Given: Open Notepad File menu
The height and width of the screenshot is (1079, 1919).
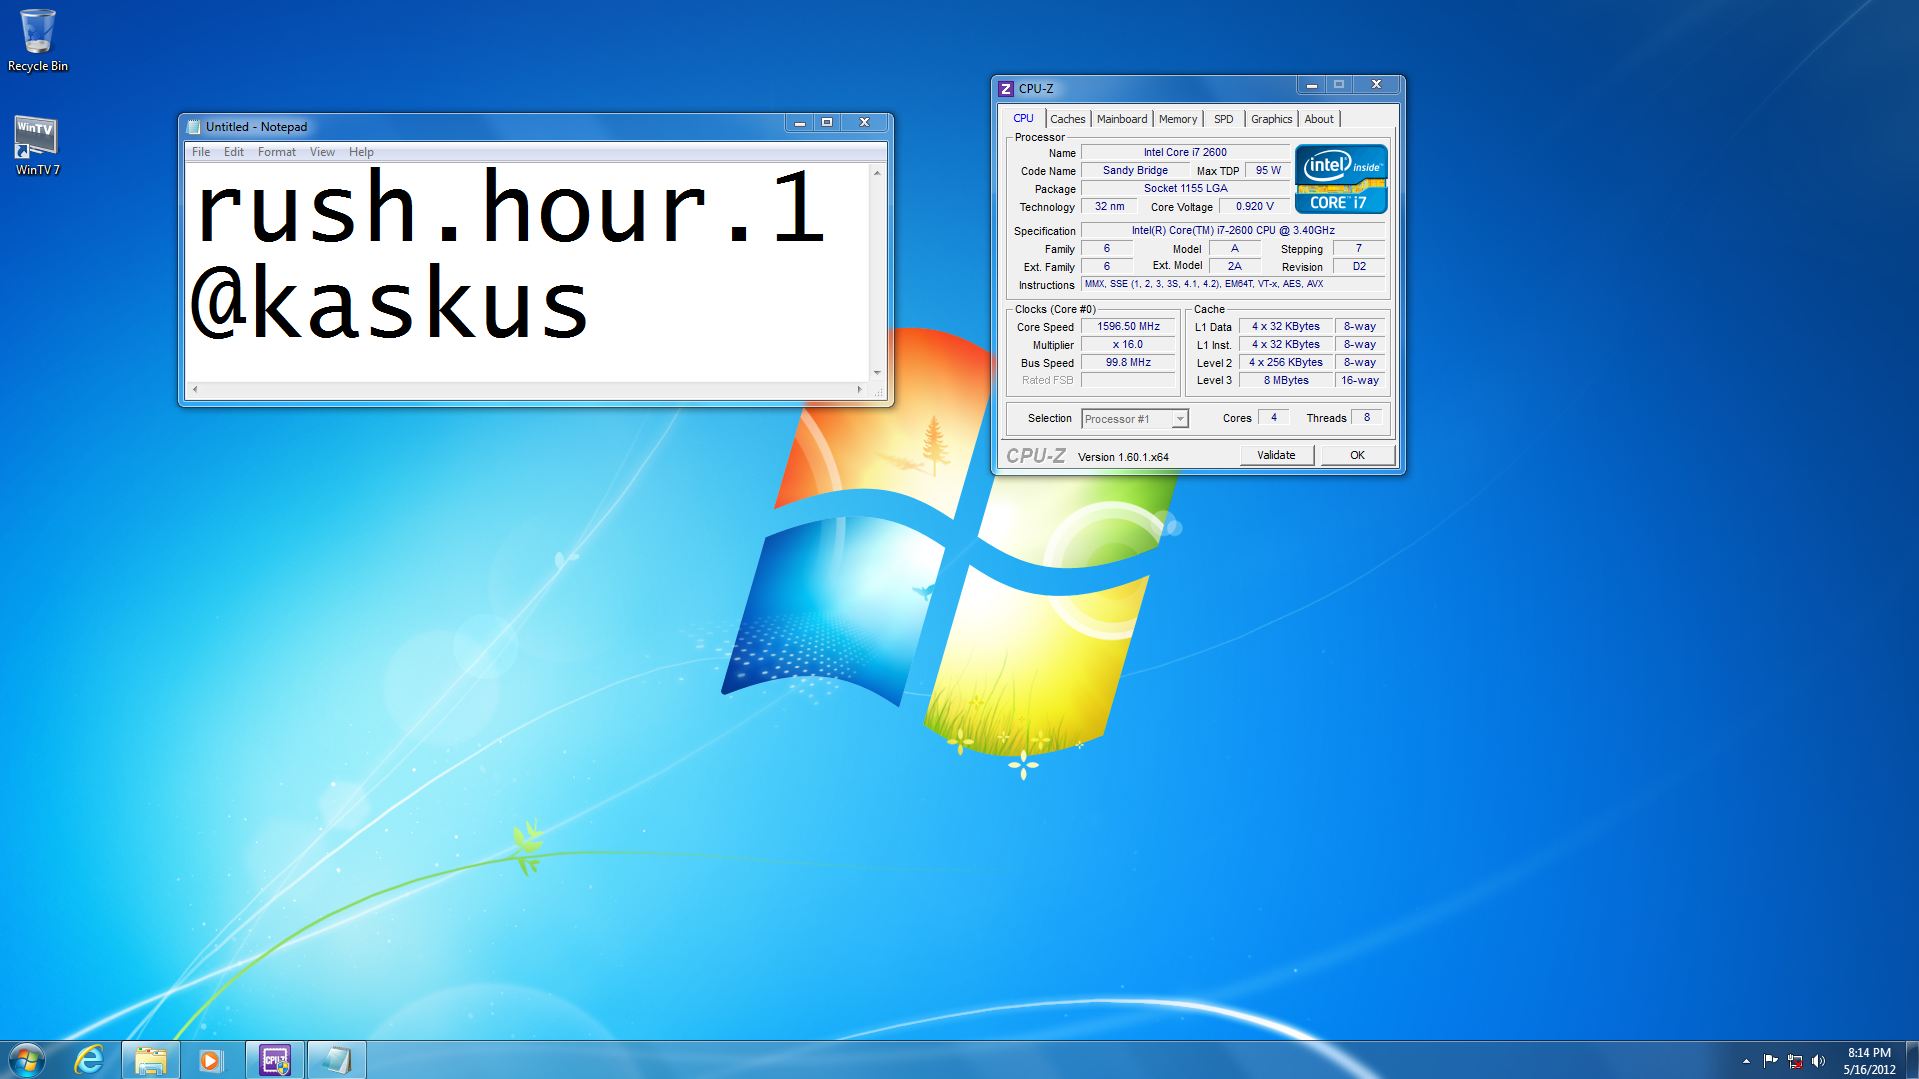Looking at the screenshot, I should [201, 152].
